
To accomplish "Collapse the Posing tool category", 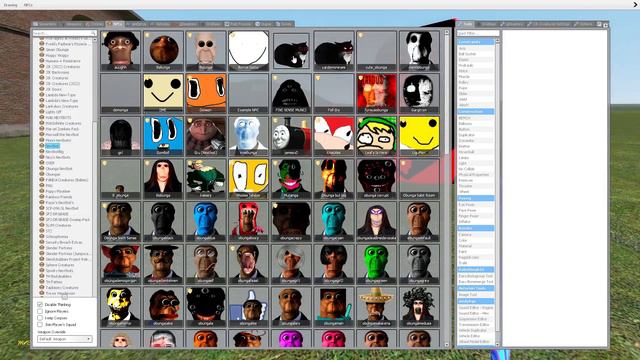I will (x=476, y=198).
